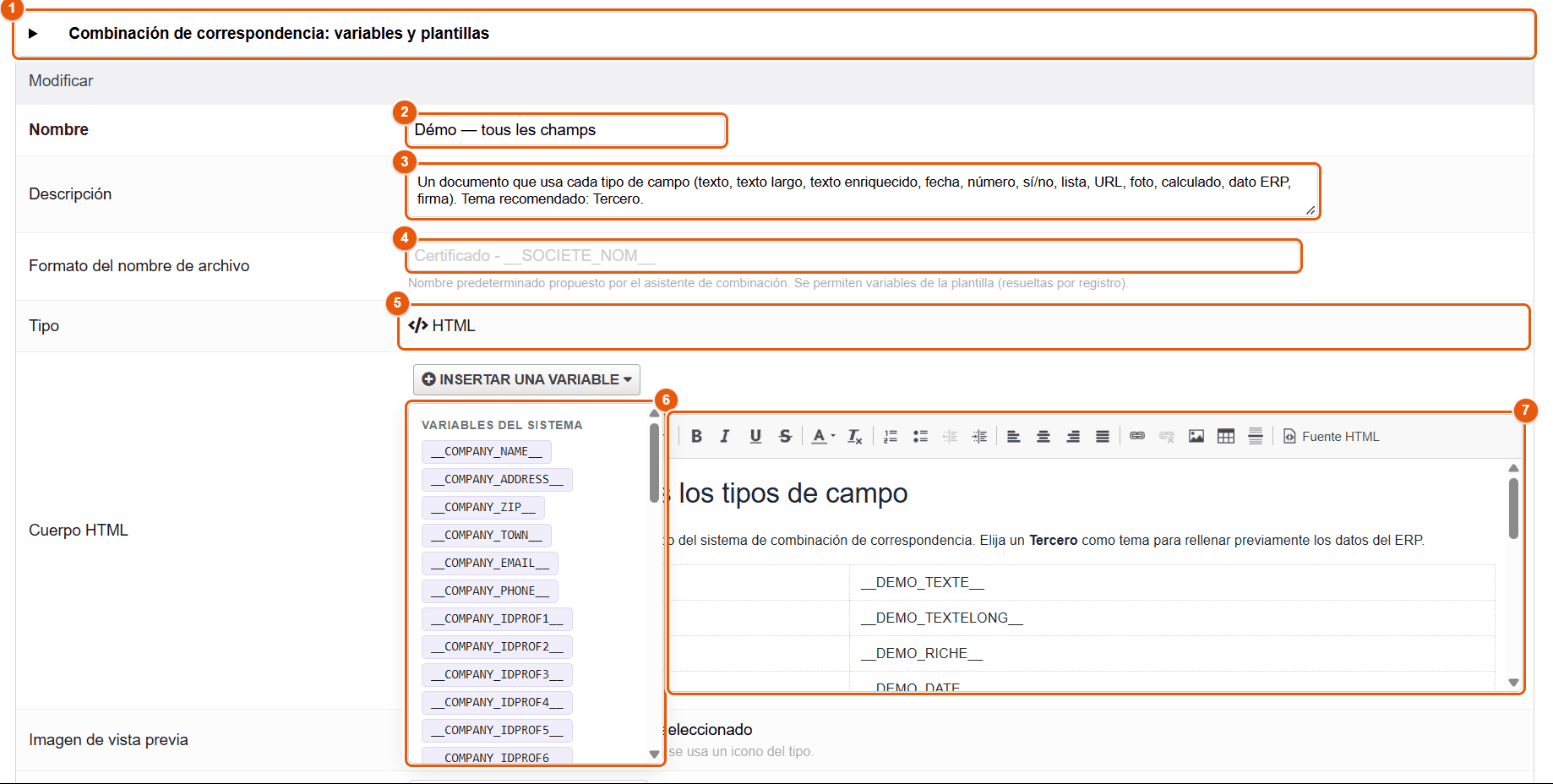Screen dimensions: 1553x784
Task: Insert a bulleted list
Action: pyautogui.click(x=921, y=436)
